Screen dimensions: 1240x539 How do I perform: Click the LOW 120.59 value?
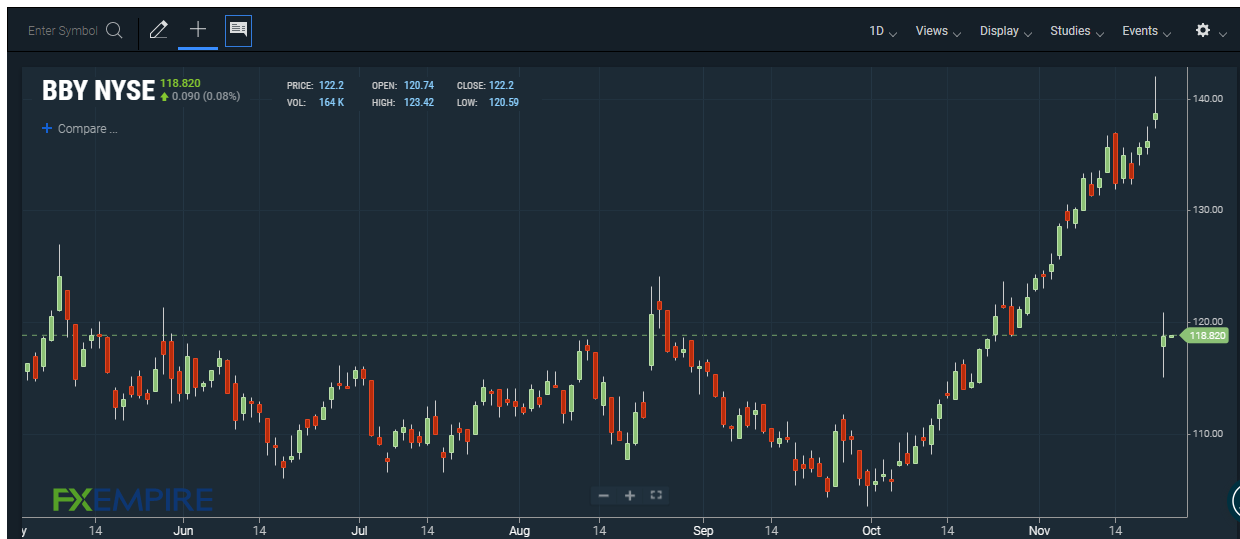pyautogui.click(x=503, y=103)
